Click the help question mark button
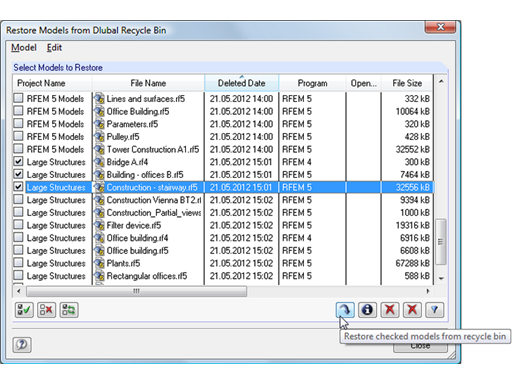512x385 pixels. click(x=22, y=345)
